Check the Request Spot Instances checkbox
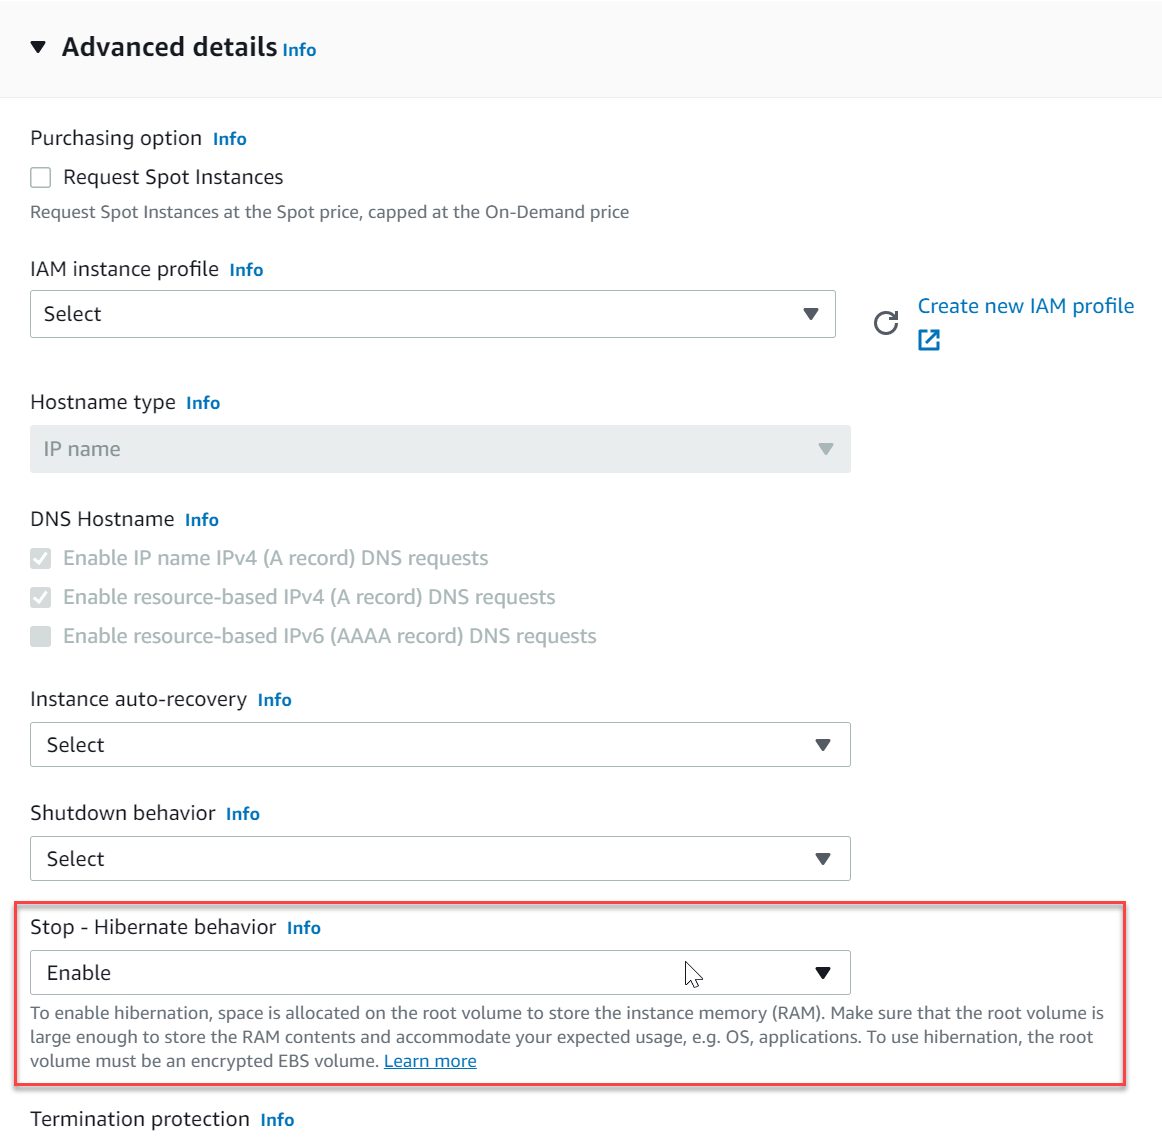 click(41, 178)
